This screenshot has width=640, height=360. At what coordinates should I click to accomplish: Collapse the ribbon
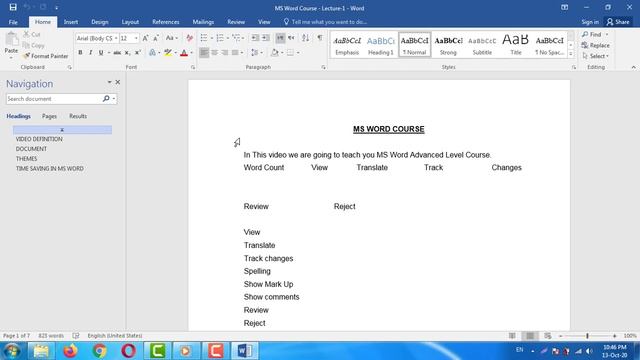pos(633,67)
